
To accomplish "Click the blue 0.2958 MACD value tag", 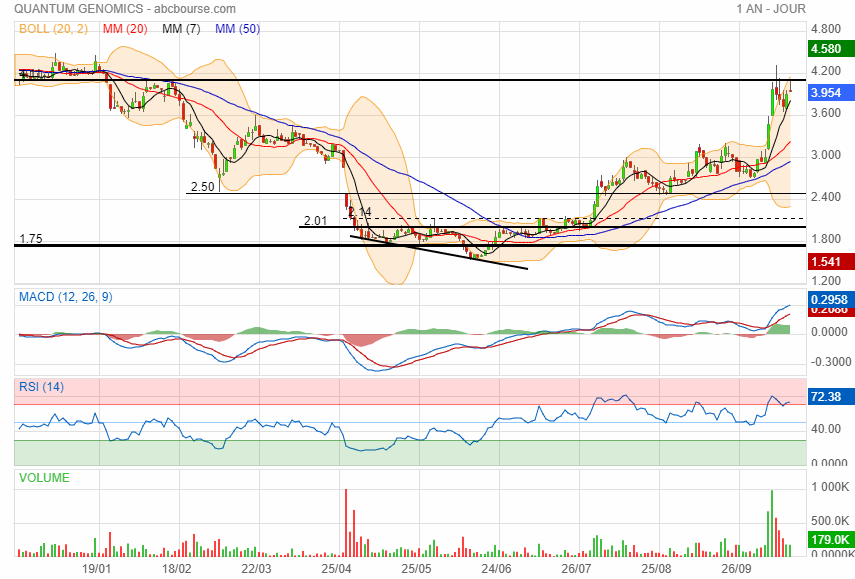I will coord(830,299).
